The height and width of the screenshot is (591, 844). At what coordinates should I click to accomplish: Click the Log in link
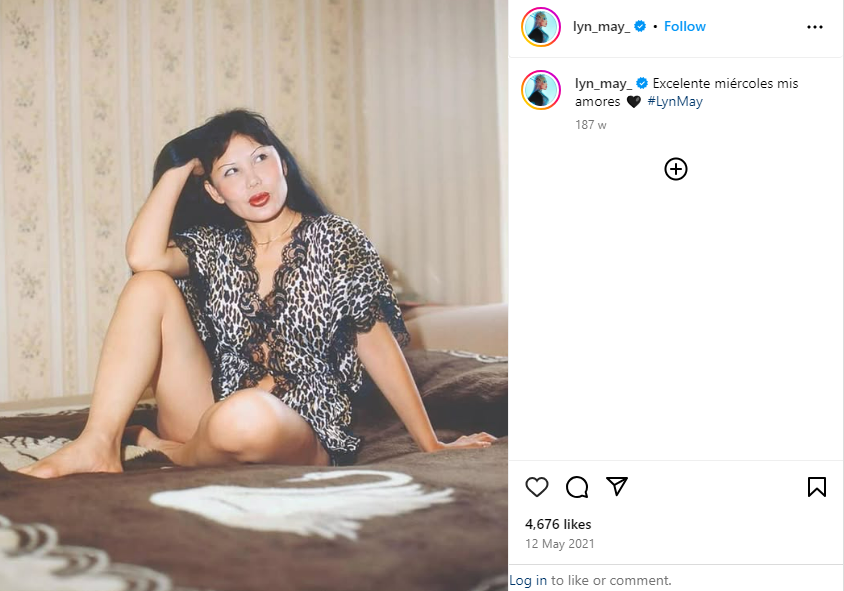[x=528, y=580]
